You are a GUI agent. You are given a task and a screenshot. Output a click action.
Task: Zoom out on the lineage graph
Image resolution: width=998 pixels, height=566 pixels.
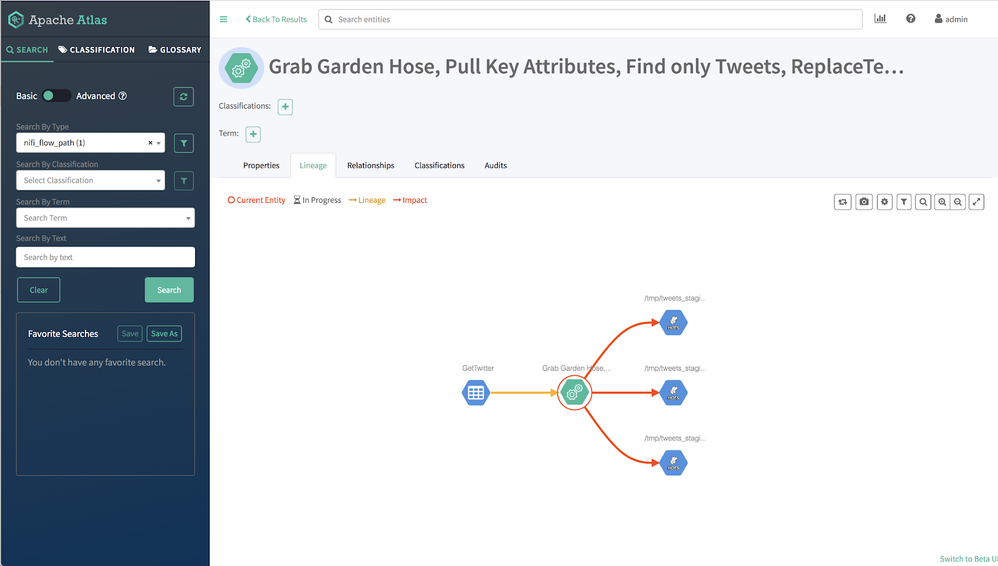958,202
